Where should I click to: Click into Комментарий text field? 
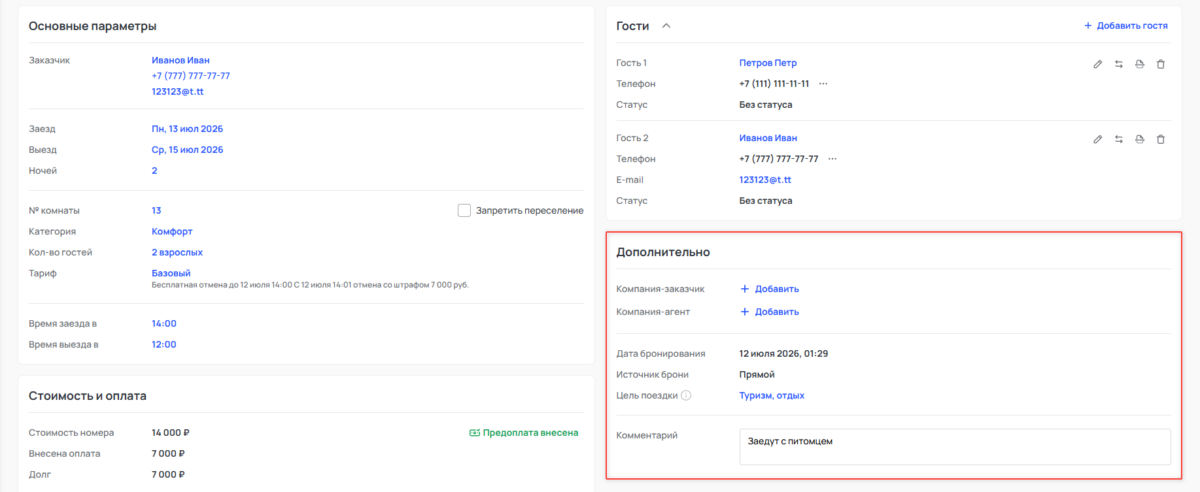(955, 447)
